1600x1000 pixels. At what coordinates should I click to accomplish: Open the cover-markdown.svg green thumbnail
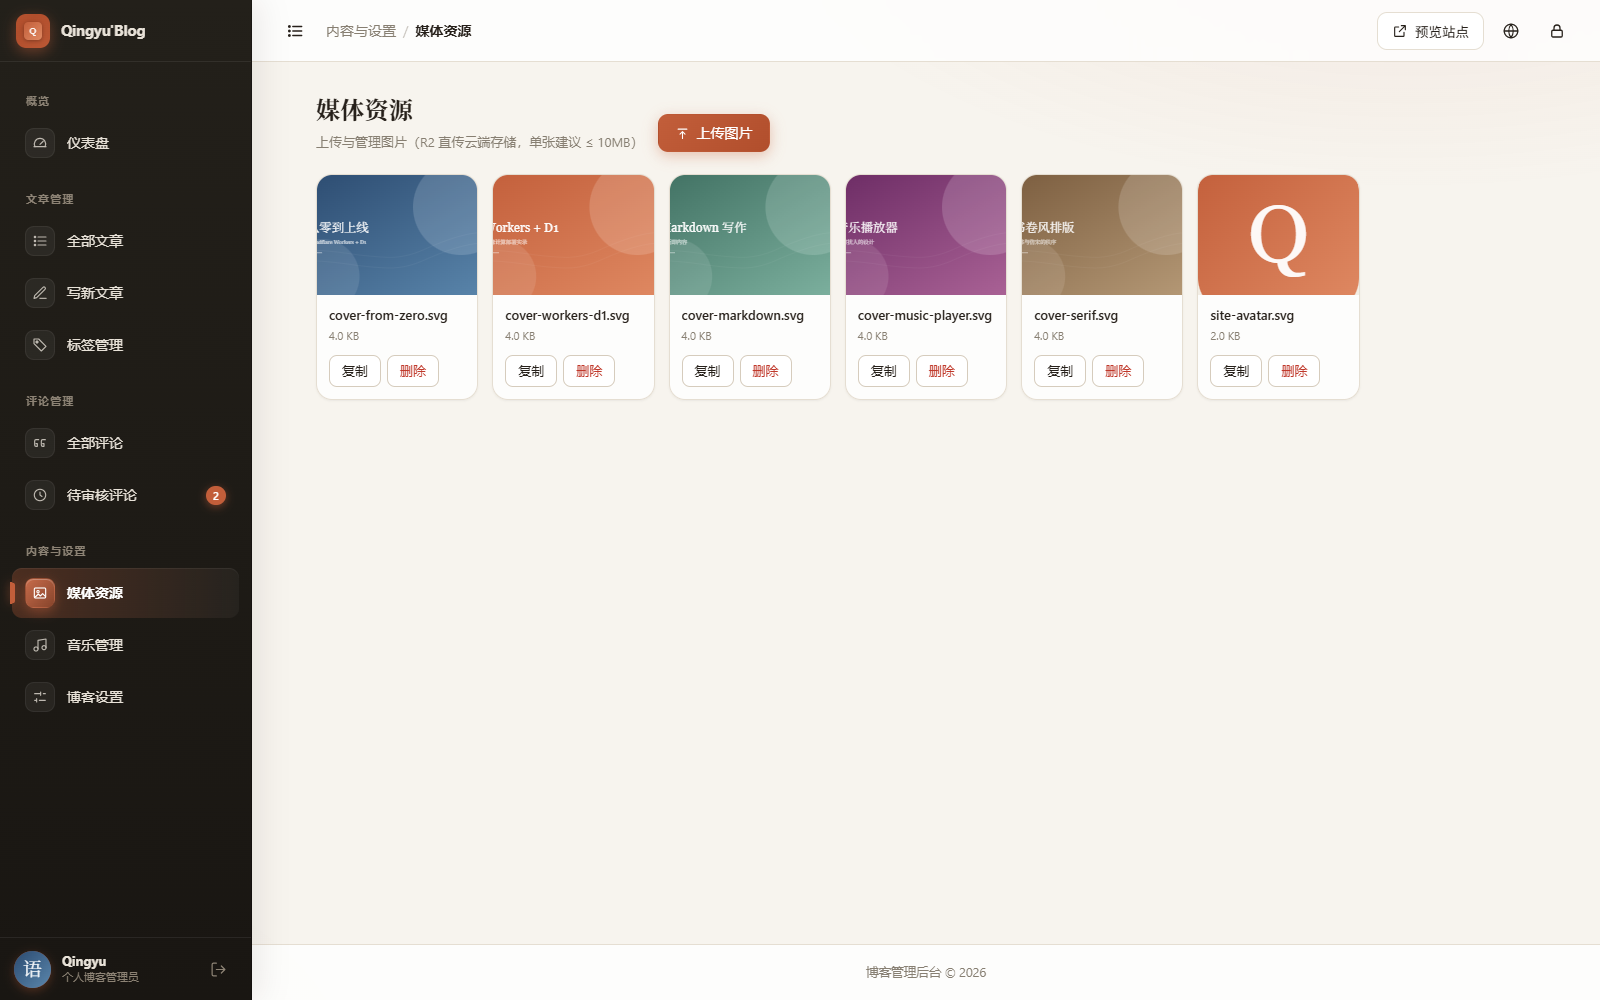750,235
